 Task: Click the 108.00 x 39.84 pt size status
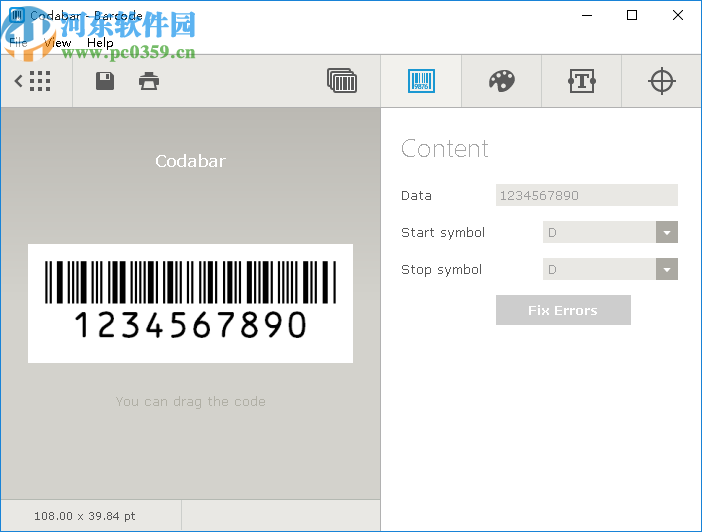click(x=85, y=516)
